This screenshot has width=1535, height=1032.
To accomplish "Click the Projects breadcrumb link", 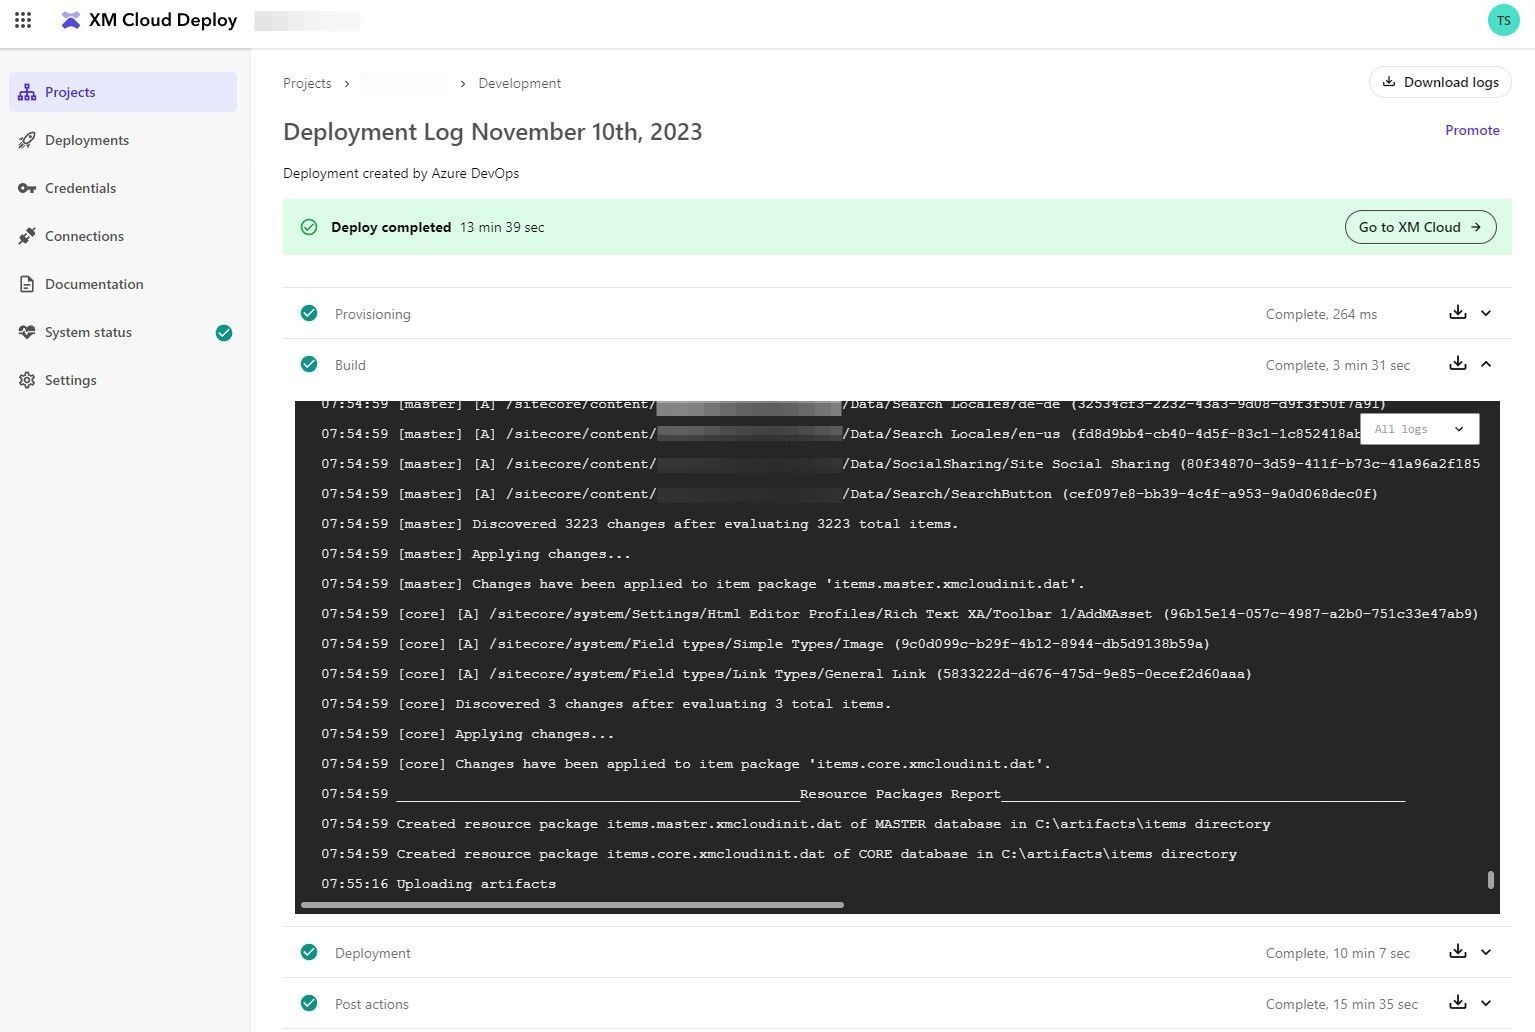I will 307,83.
